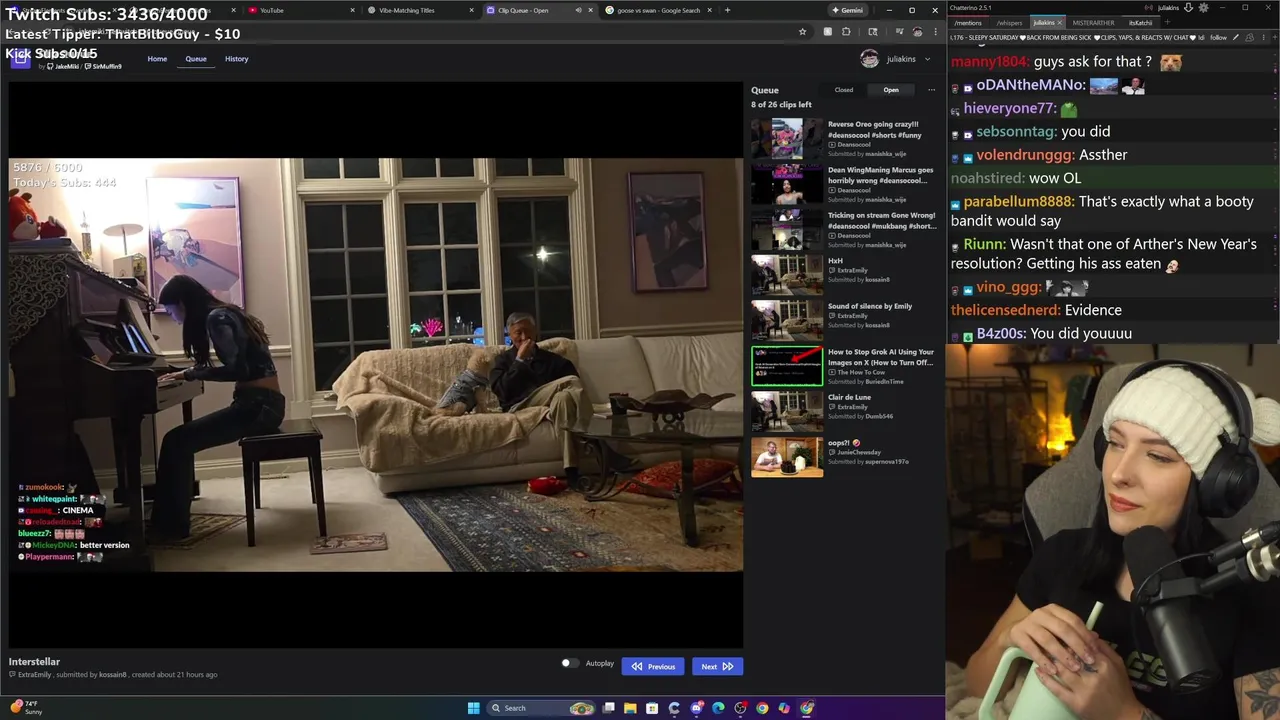
Task: Click Interstellar clip title below player
Action: pyautogui.click(x=34, y=662)
